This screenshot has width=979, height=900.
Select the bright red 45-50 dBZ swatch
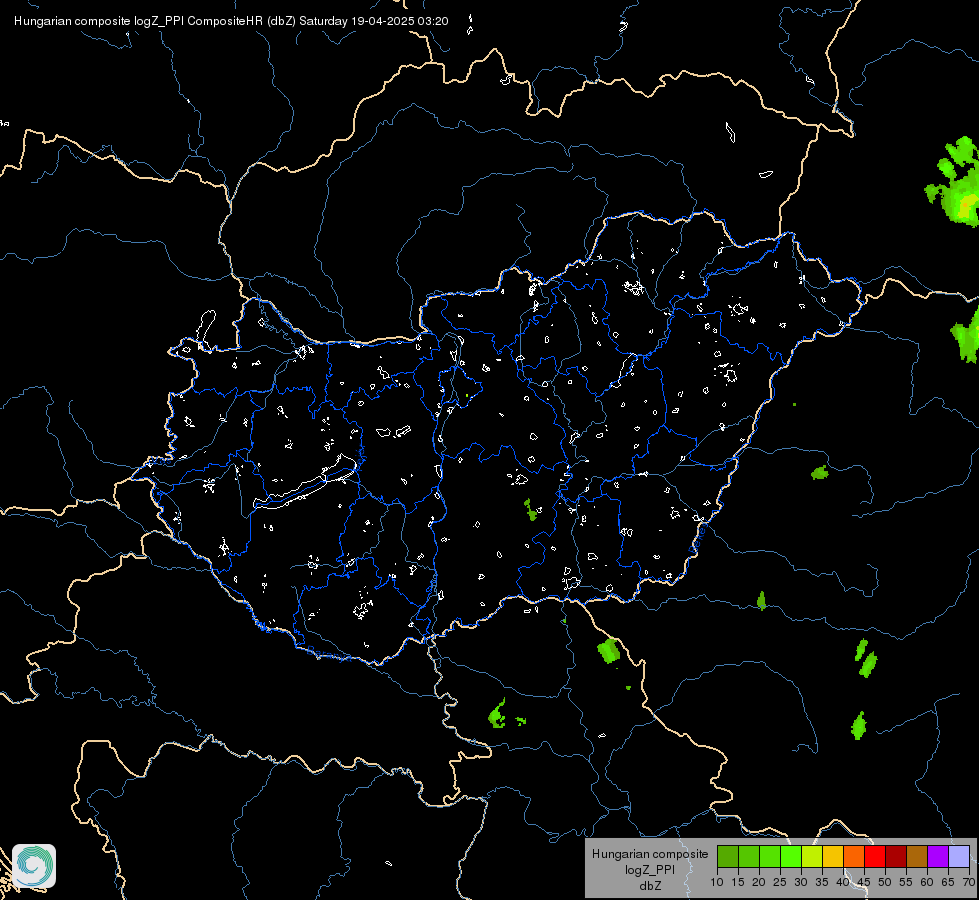click(x=875, y=856)
